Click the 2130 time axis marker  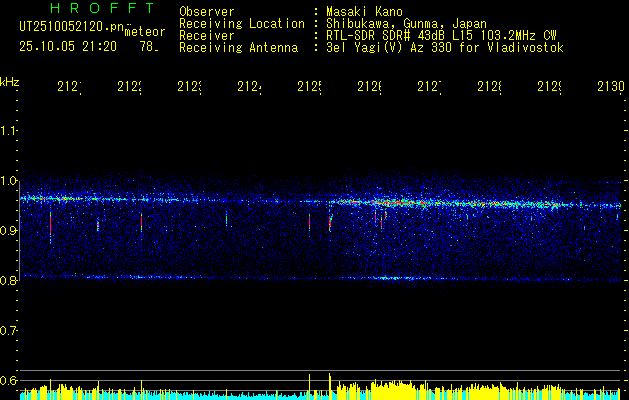611,86
